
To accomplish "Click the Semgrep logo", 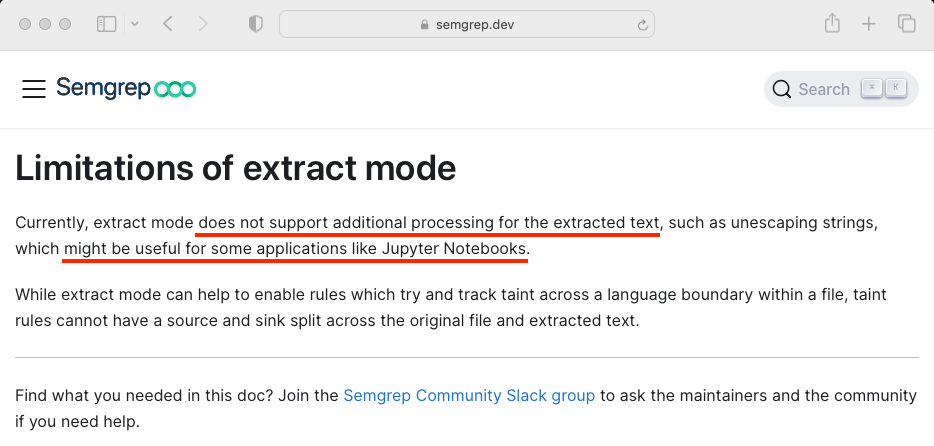I will [126, 89].
